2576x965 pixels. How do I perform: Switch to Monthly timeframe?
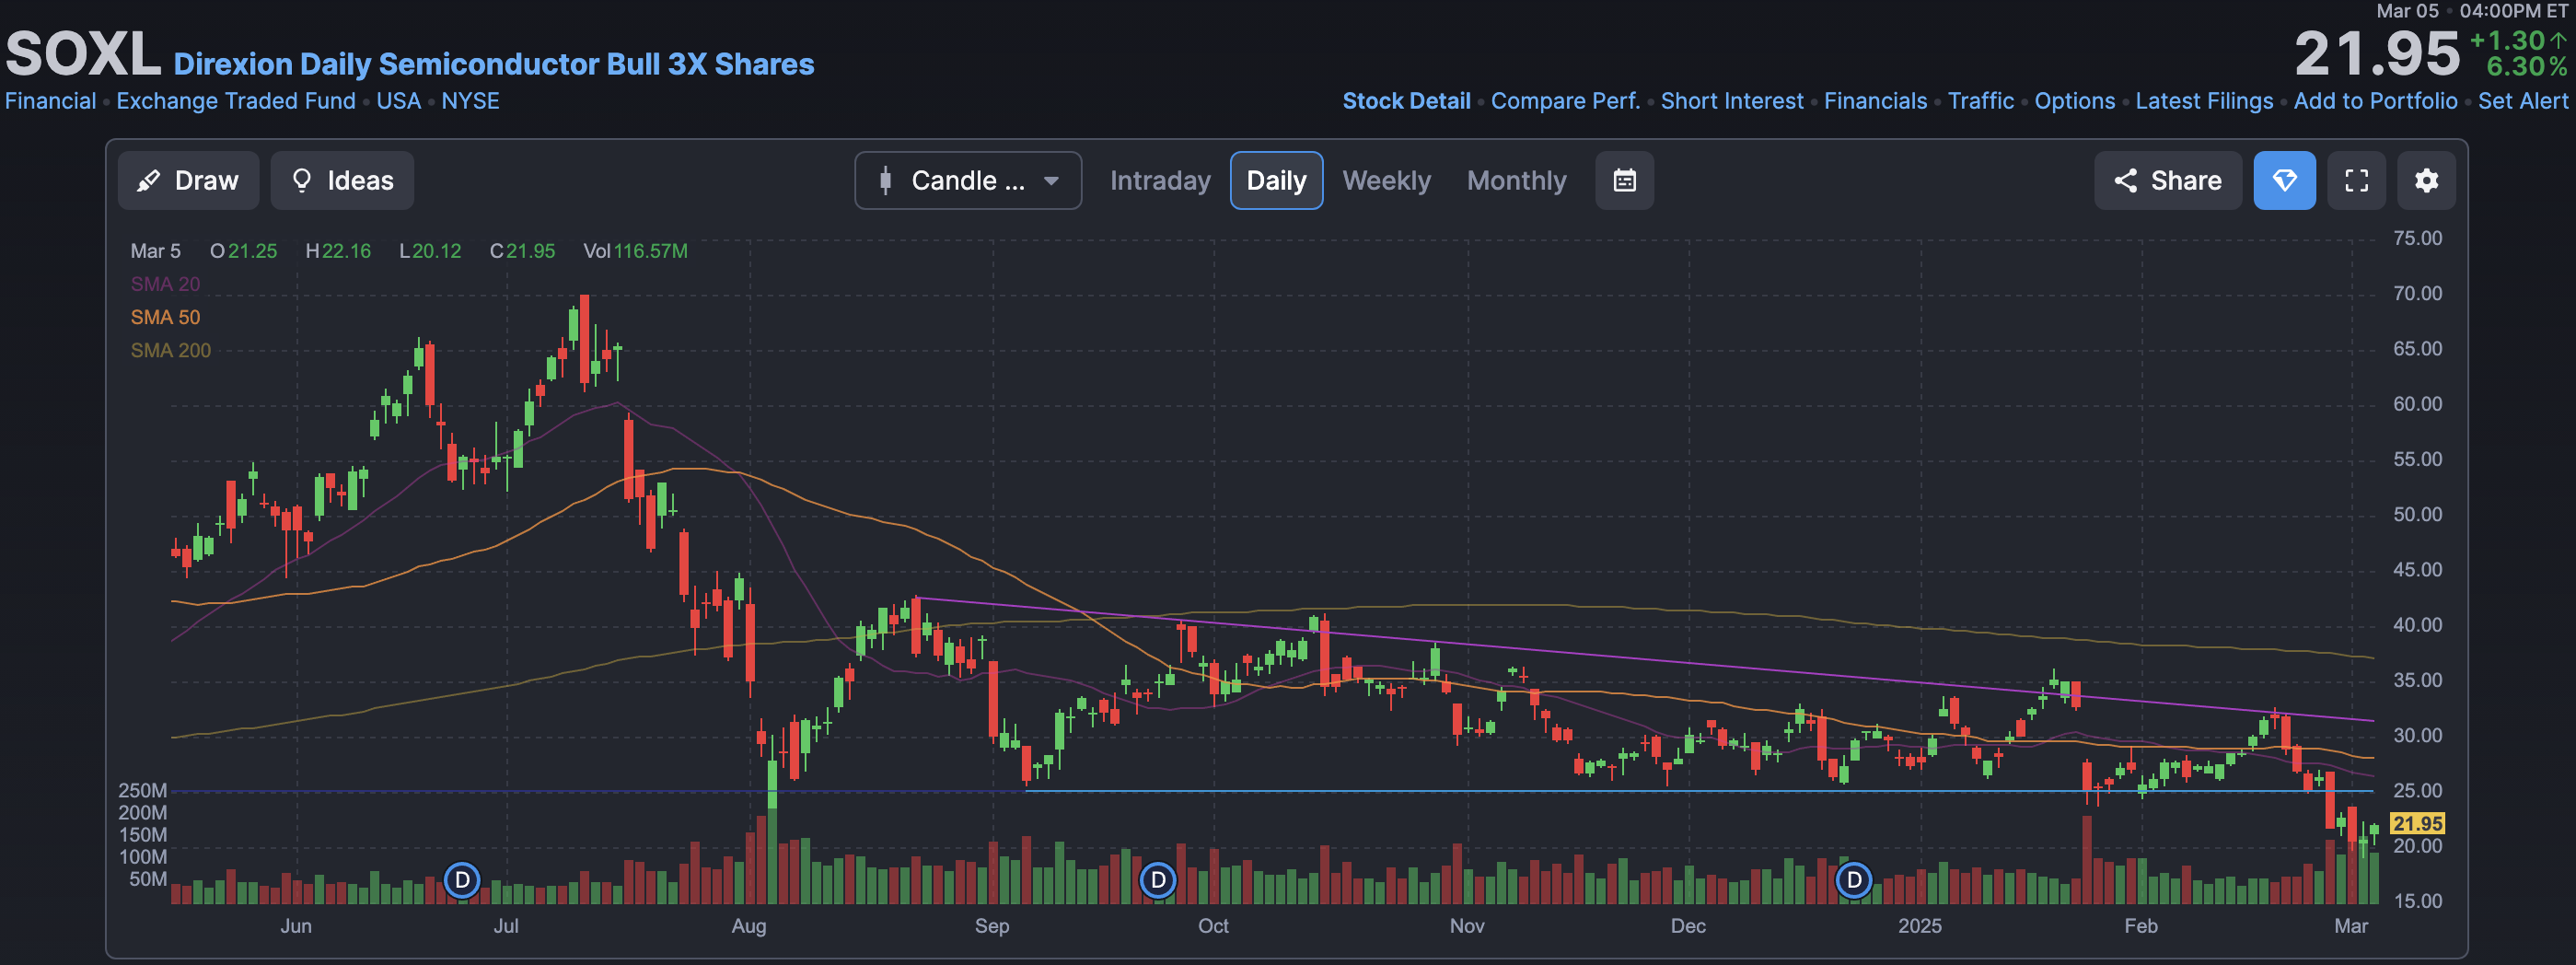(x=1516, y=181)
